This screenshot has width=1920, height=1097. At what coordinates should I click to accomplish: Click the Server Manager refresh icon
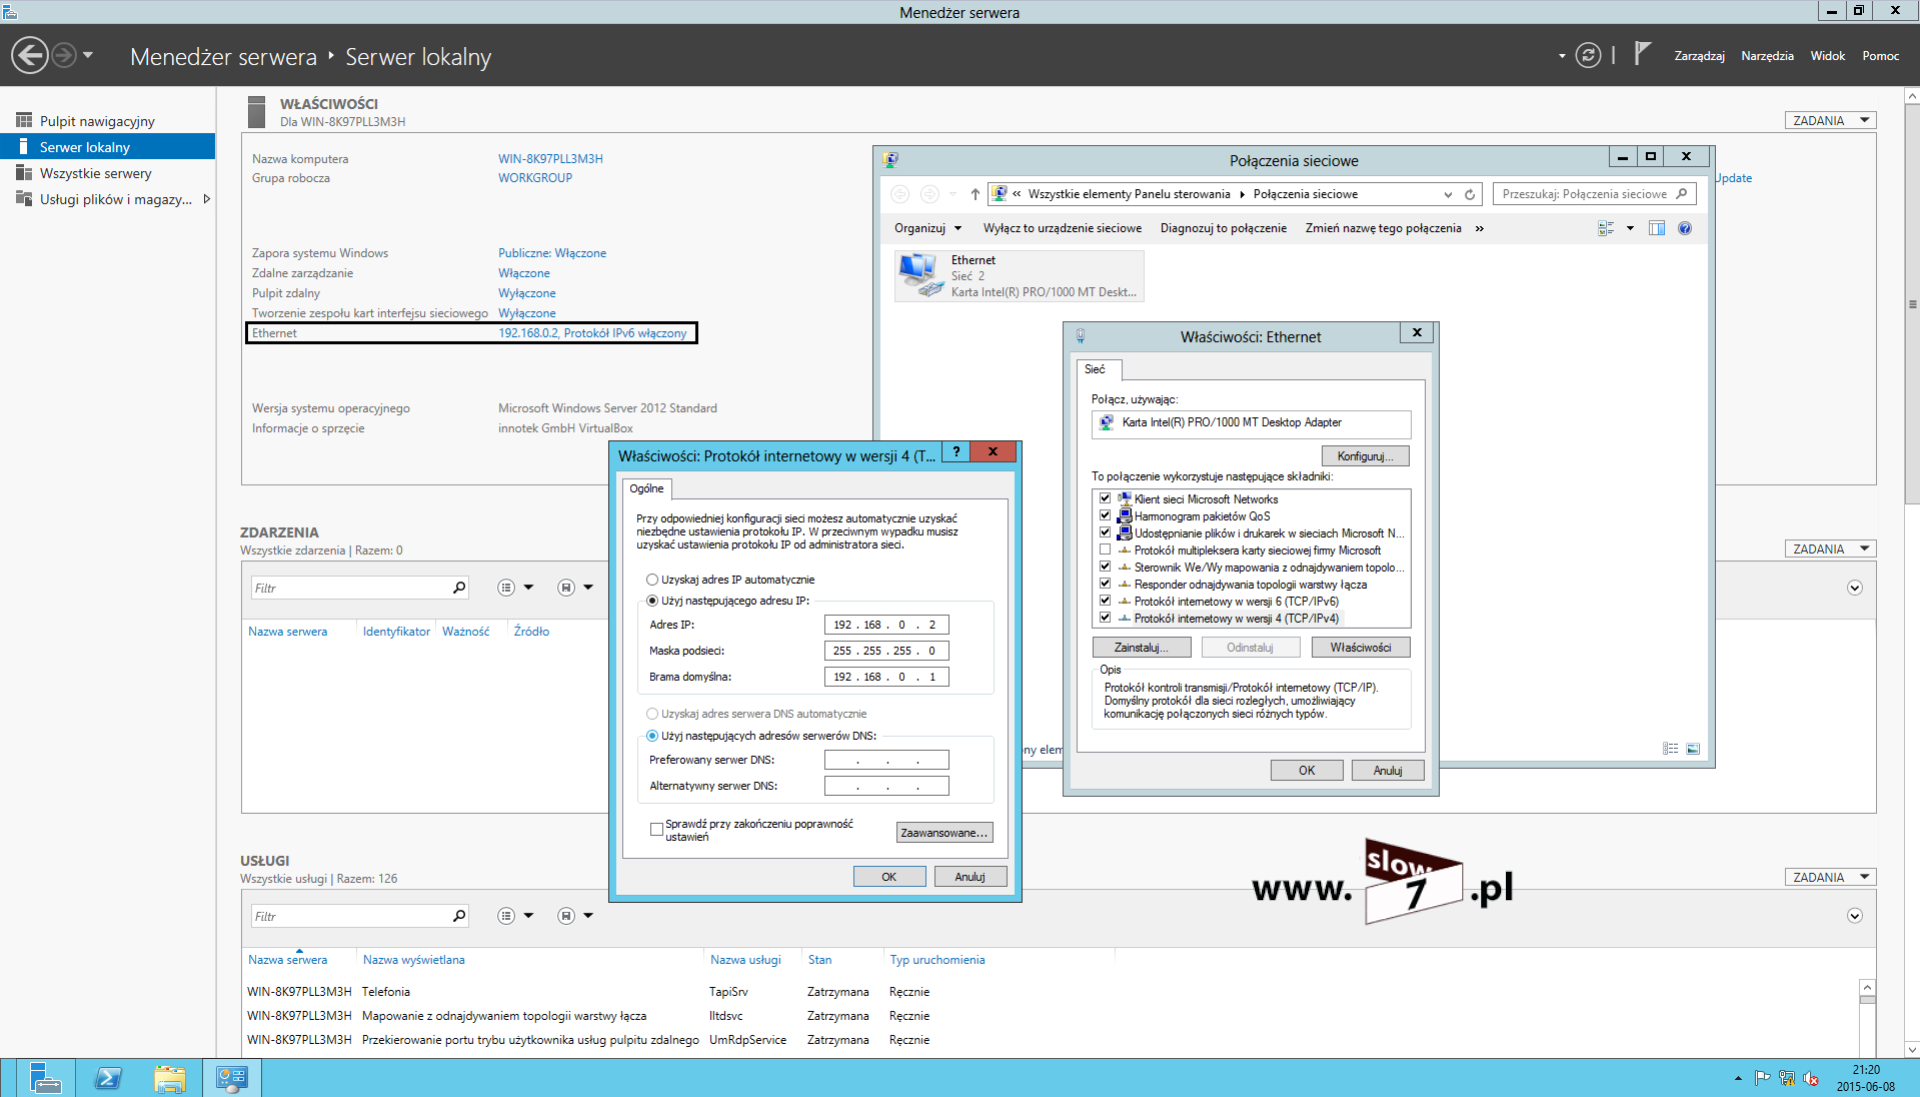point(1588,55)
